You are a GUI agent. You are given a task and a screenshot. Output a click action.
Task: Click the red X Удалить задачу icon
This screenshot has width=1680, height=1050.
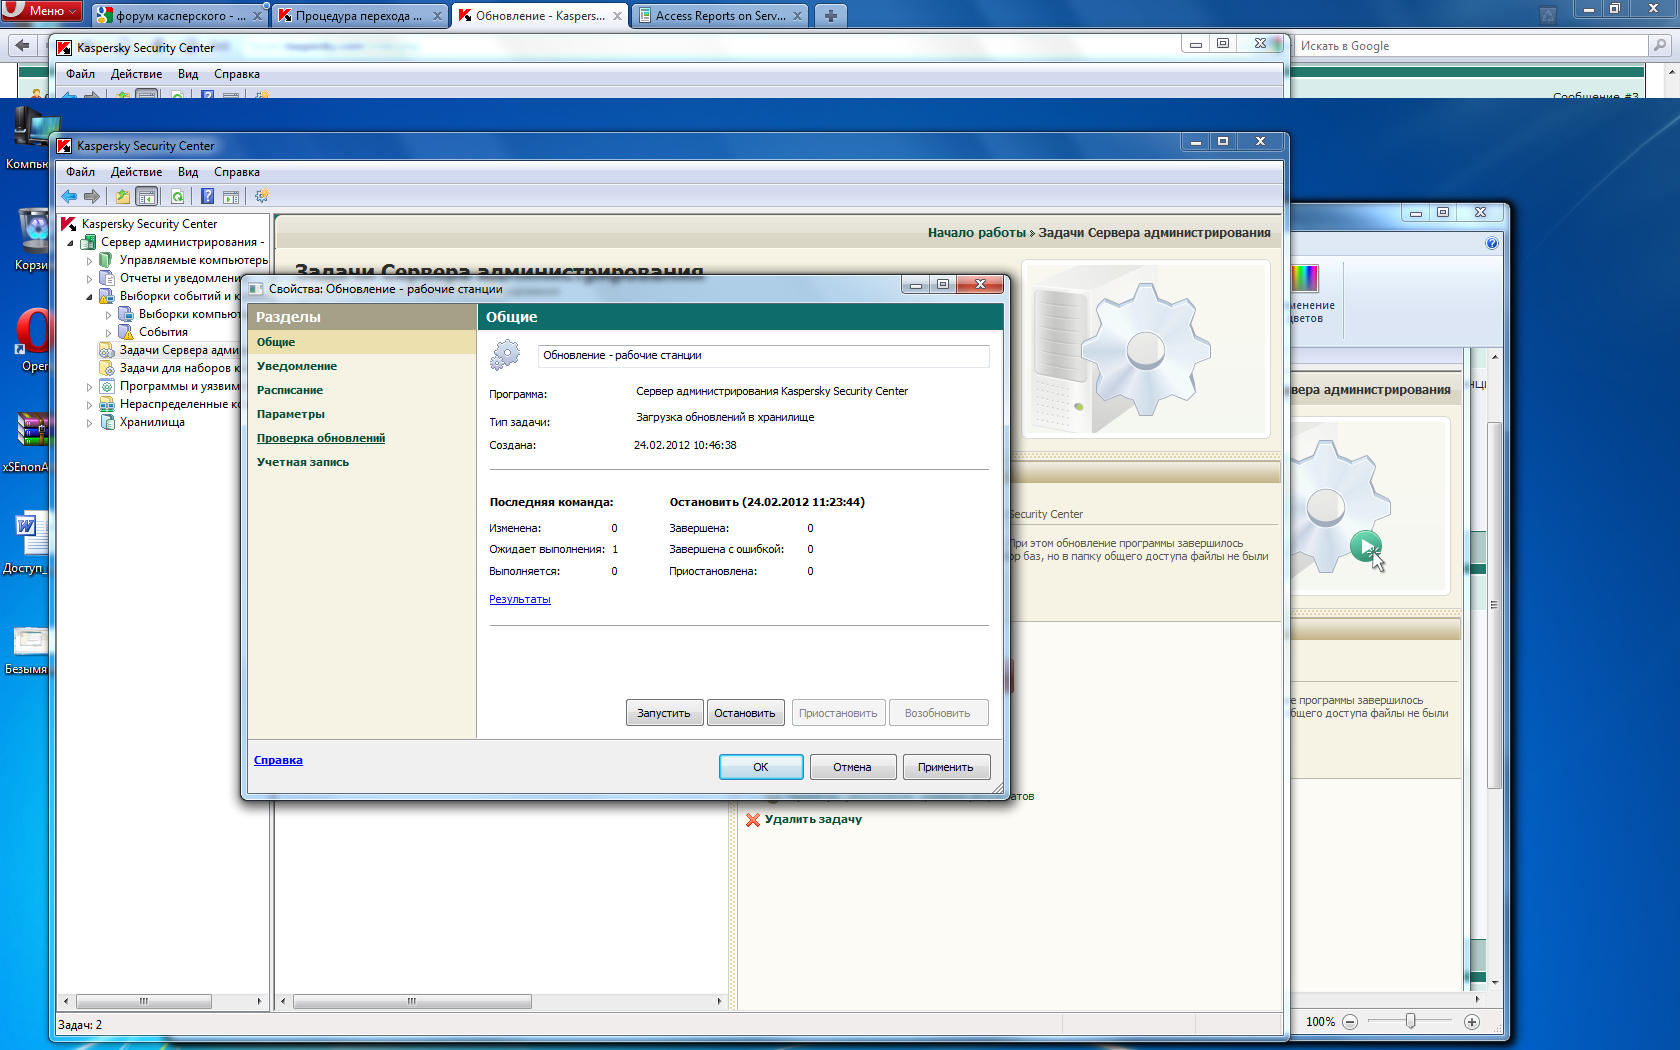point(753,820)
